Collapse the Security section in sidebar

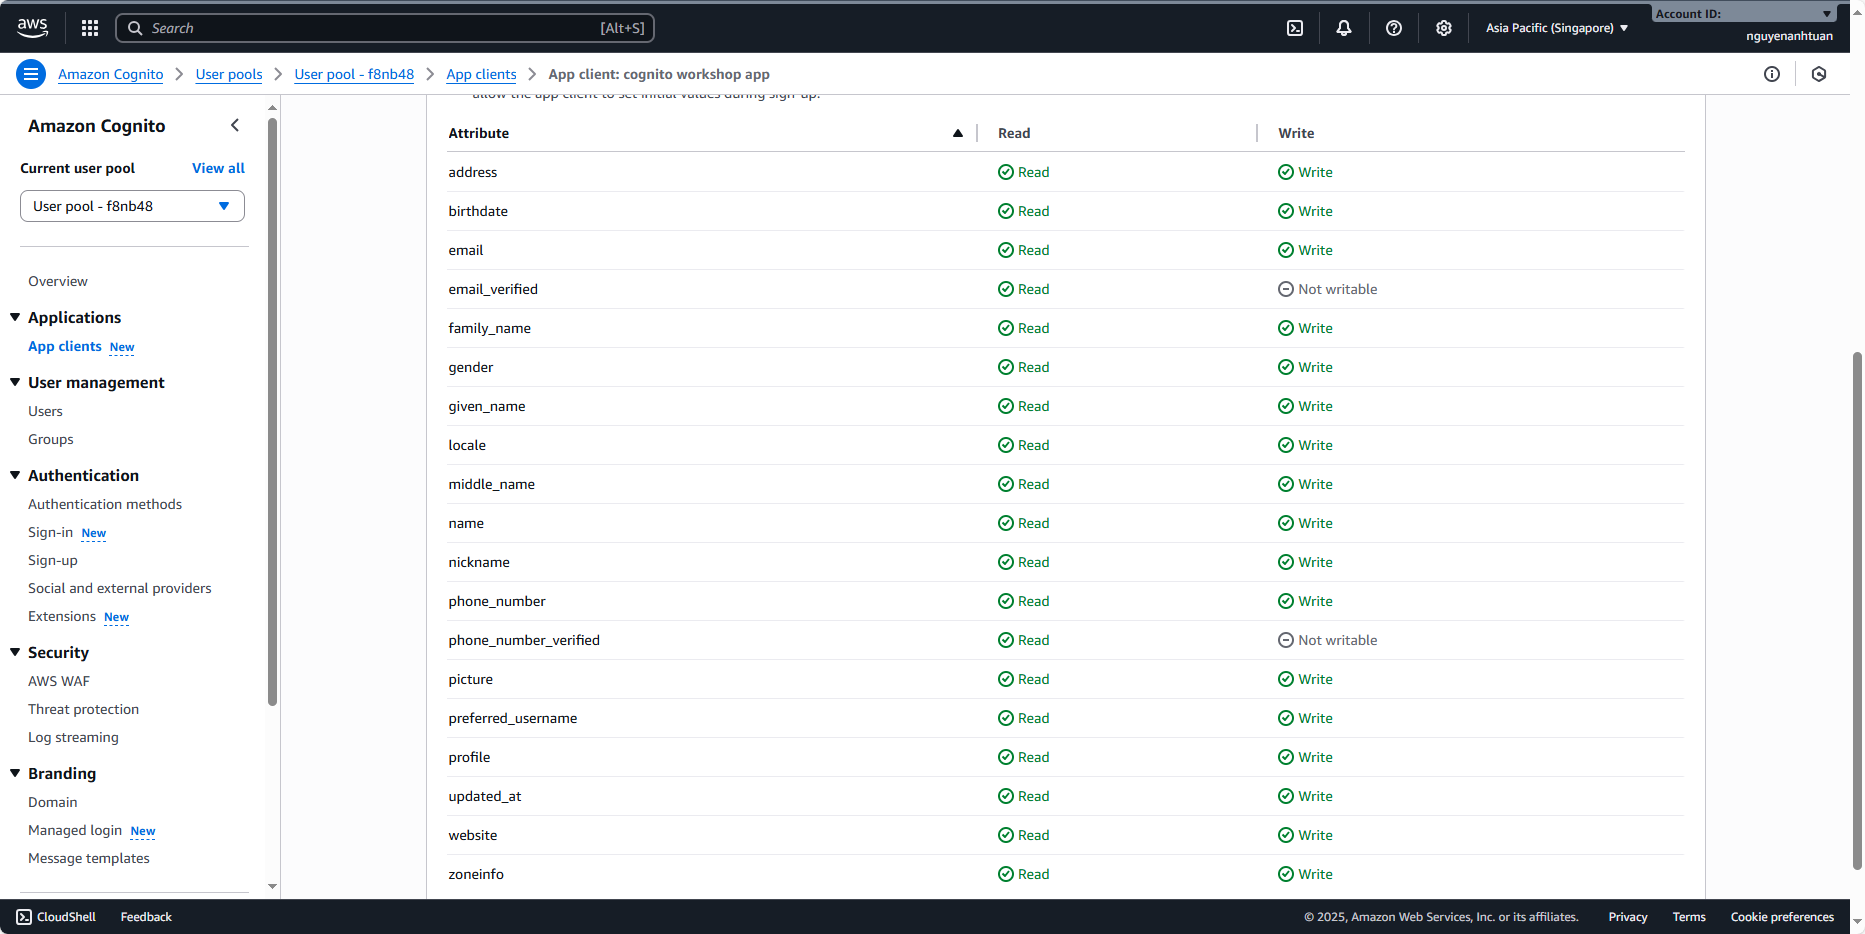[x=15, y=652]
